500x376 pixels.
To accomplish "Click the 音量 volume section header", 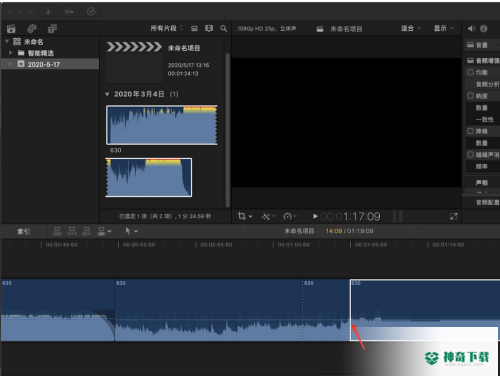I will pyautogui.click(x=481, y=45).
